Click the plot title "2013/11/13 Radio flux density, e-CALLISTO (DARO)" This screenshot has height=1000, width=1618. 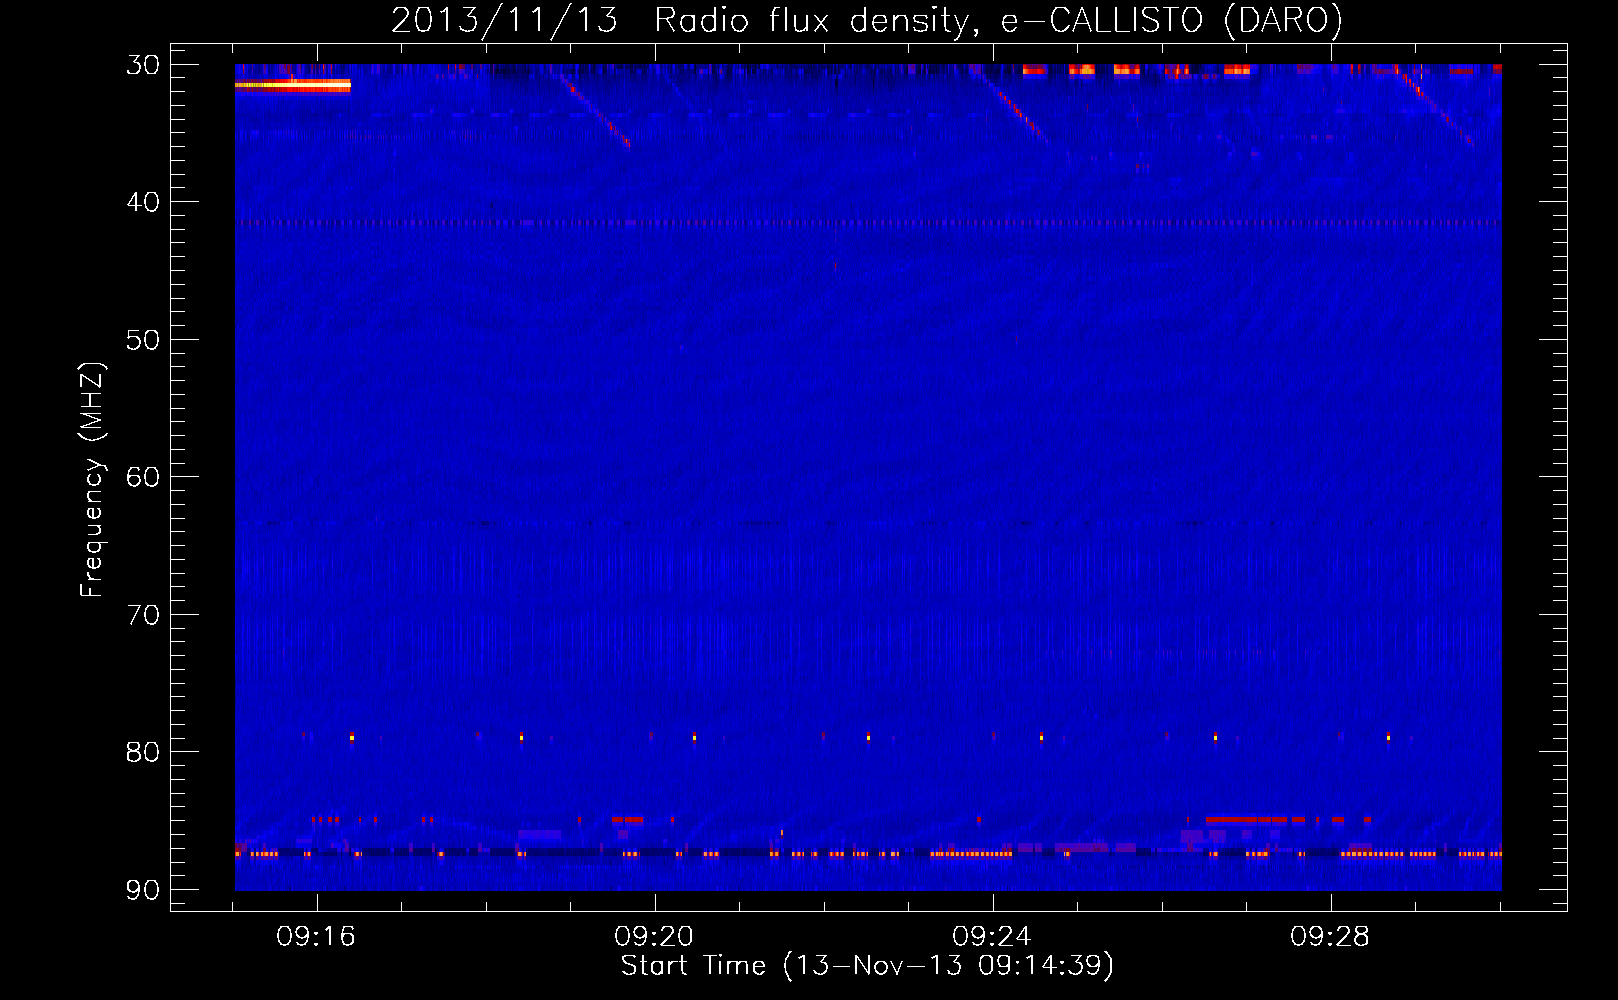866,20
